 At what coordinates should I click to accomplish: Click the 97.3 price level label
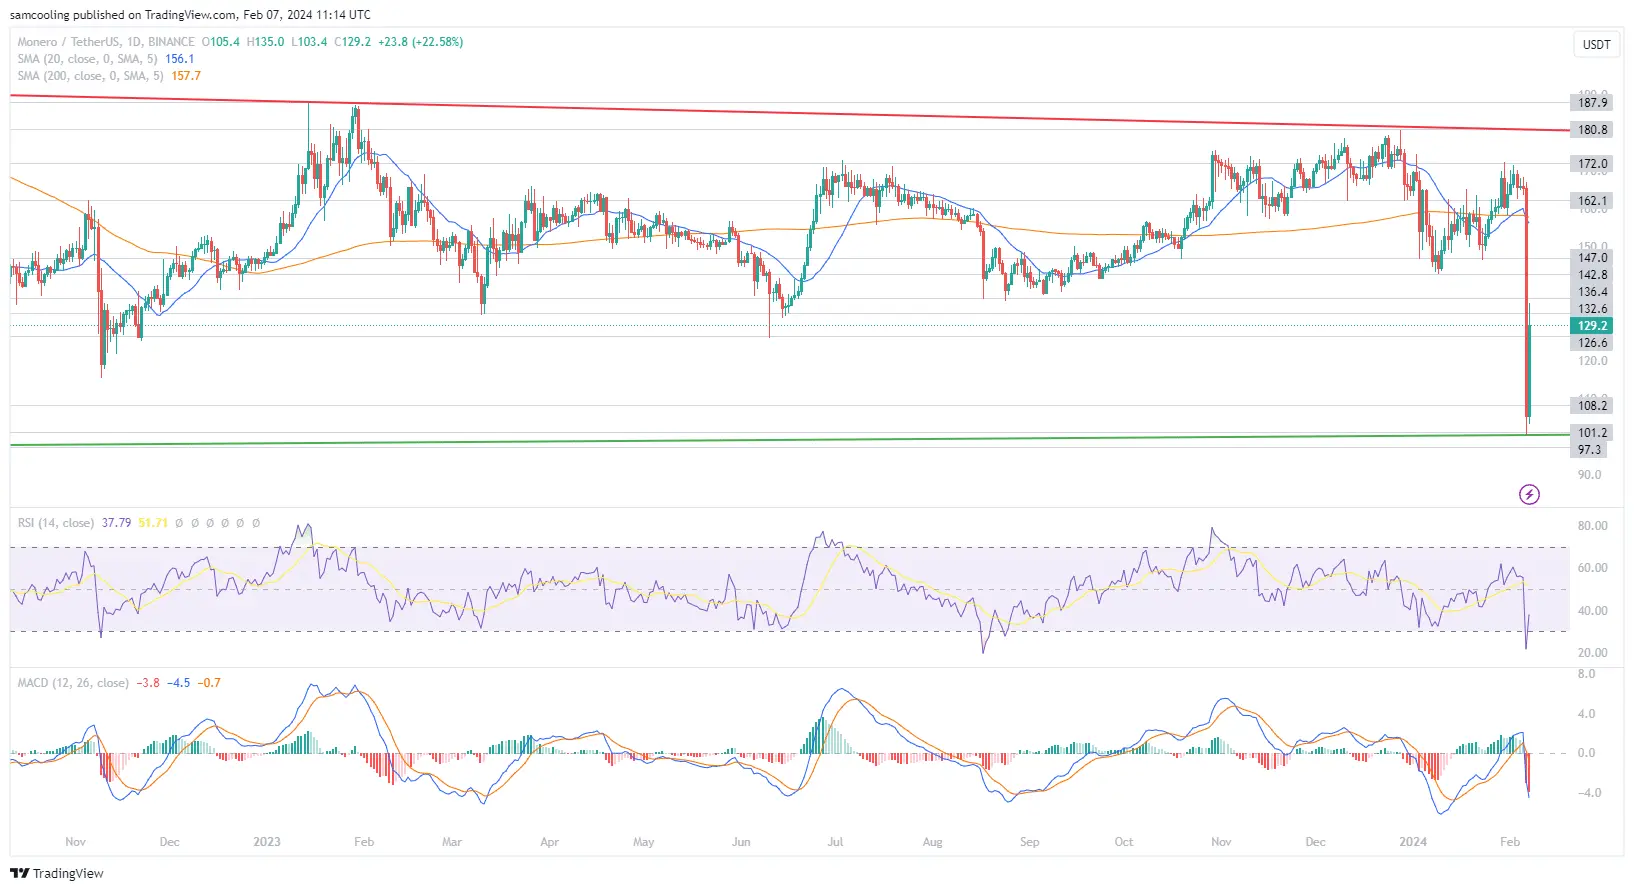click(1590, 450)
